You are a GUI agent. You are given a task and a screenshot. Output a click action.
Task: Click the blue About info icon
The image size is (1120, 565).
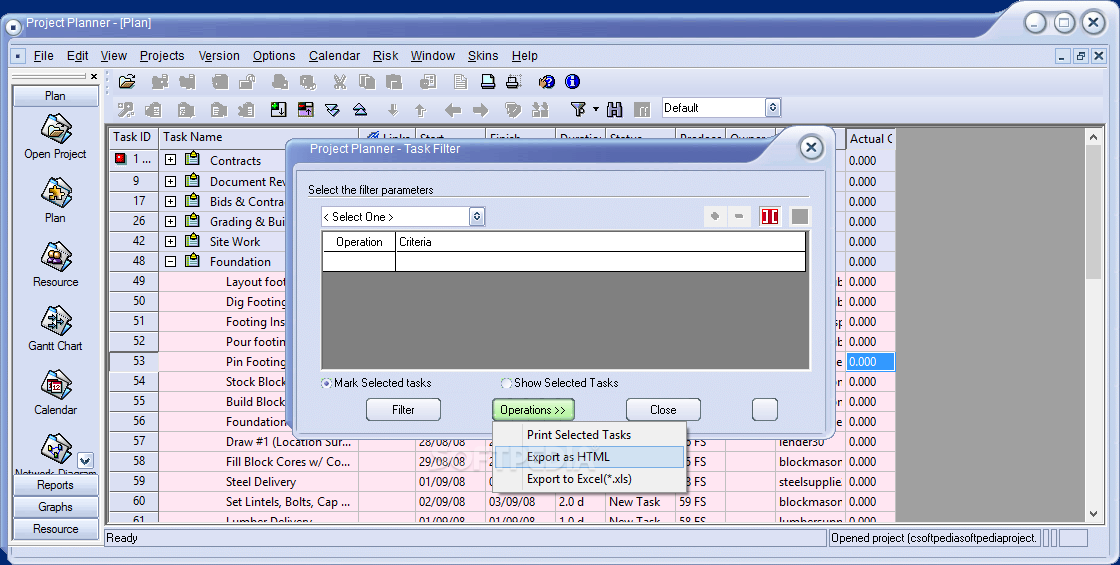[x=572, y=81]
